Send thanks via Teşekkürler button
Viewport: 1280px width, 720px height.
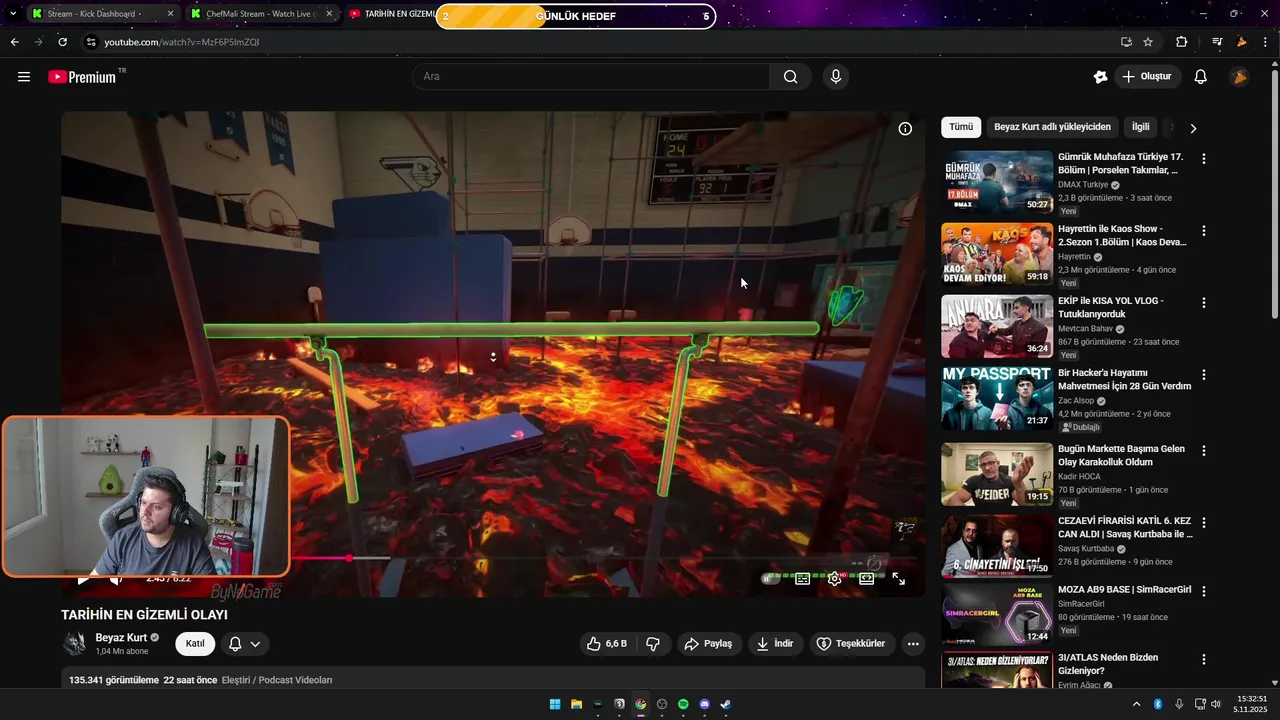851,644
